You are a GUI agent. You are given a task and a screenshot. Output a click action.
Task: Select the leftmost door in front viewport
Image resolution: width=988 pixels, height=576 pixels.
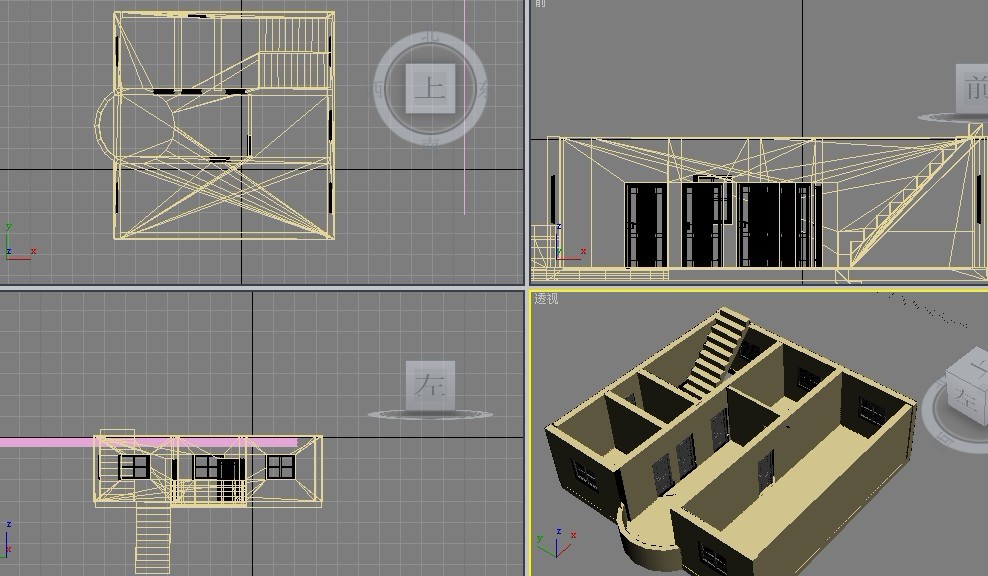pyautogui.click(x=646, y=225)
